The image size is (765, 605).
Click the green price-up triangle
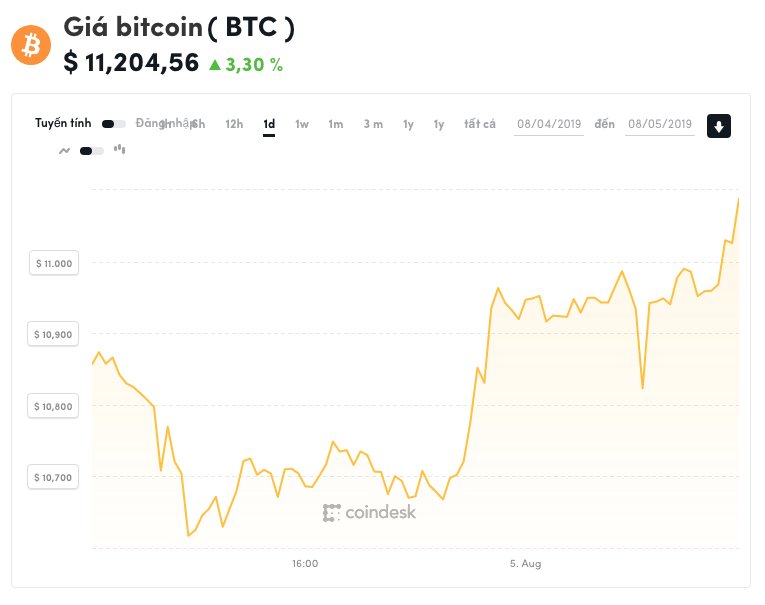tap(214, 65)
